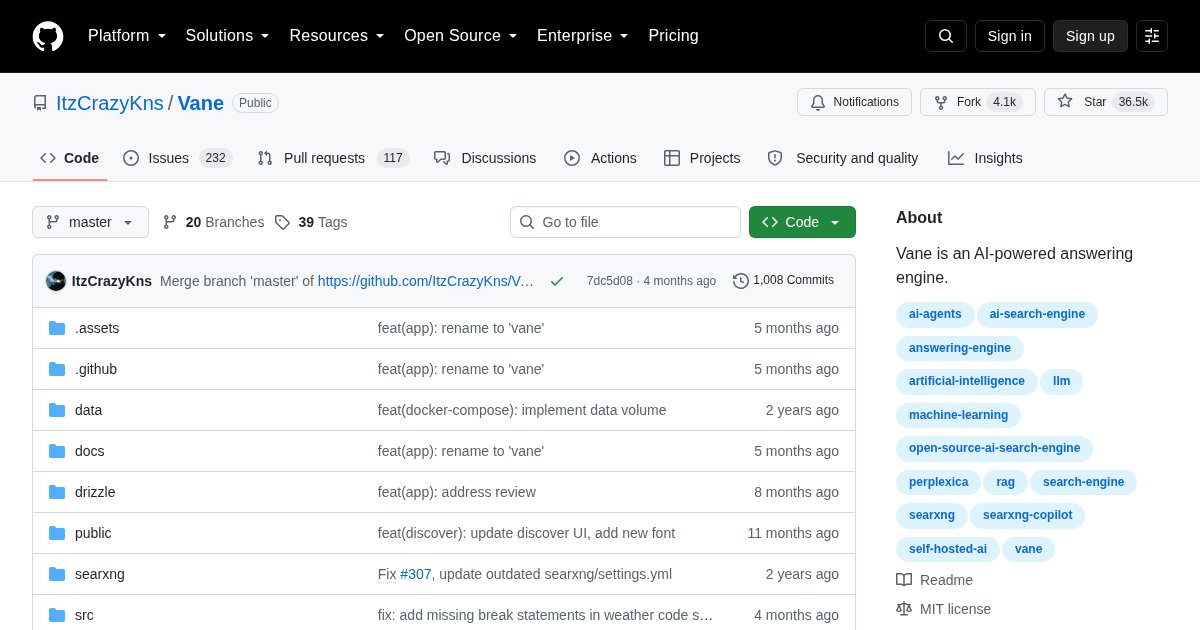Screen dimensions: 1200x630
Task: Select the perplexica topic tag
Action: pos(939,482)
